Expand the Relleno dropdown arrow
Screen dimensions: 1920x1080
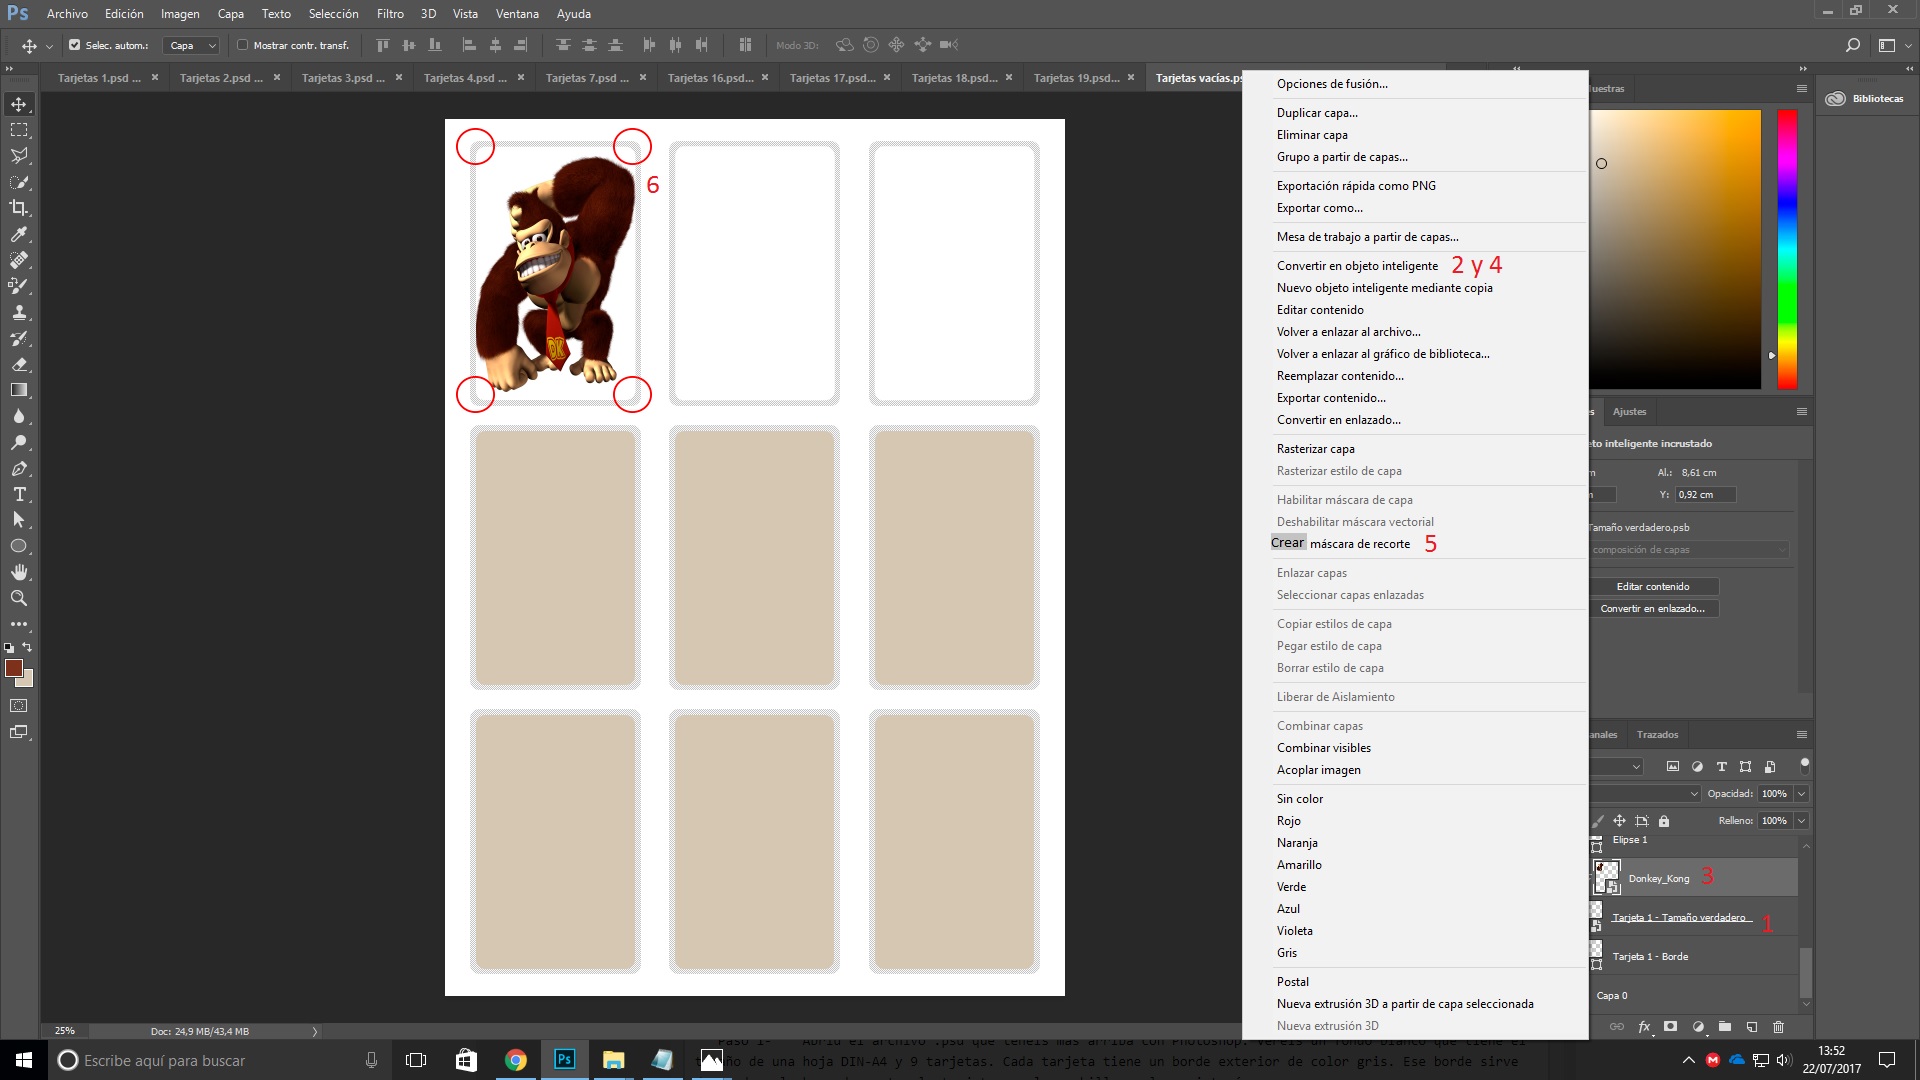coord(1801,821)
